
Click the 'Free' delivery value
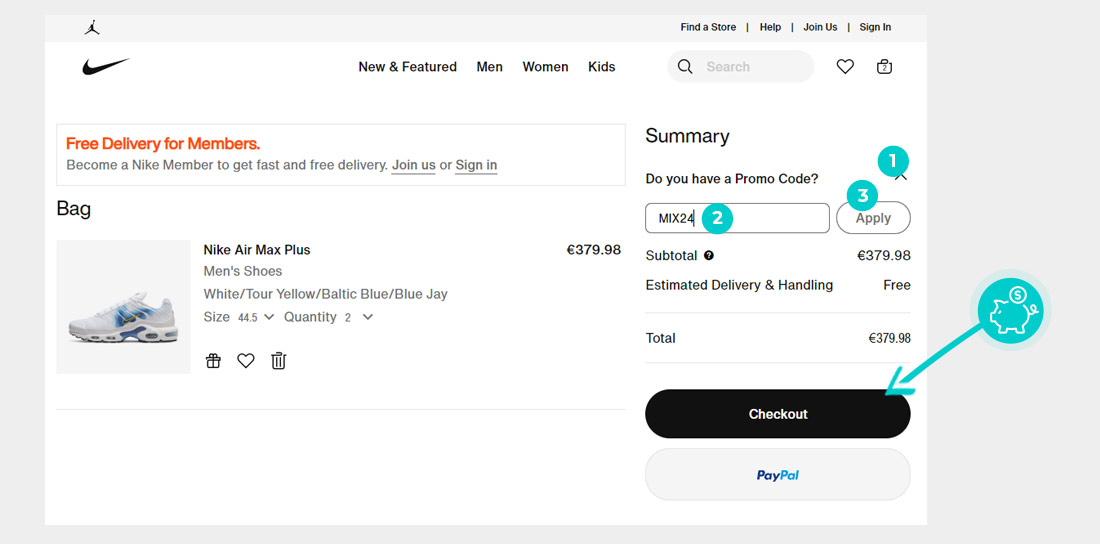click(x=897, y=285)
